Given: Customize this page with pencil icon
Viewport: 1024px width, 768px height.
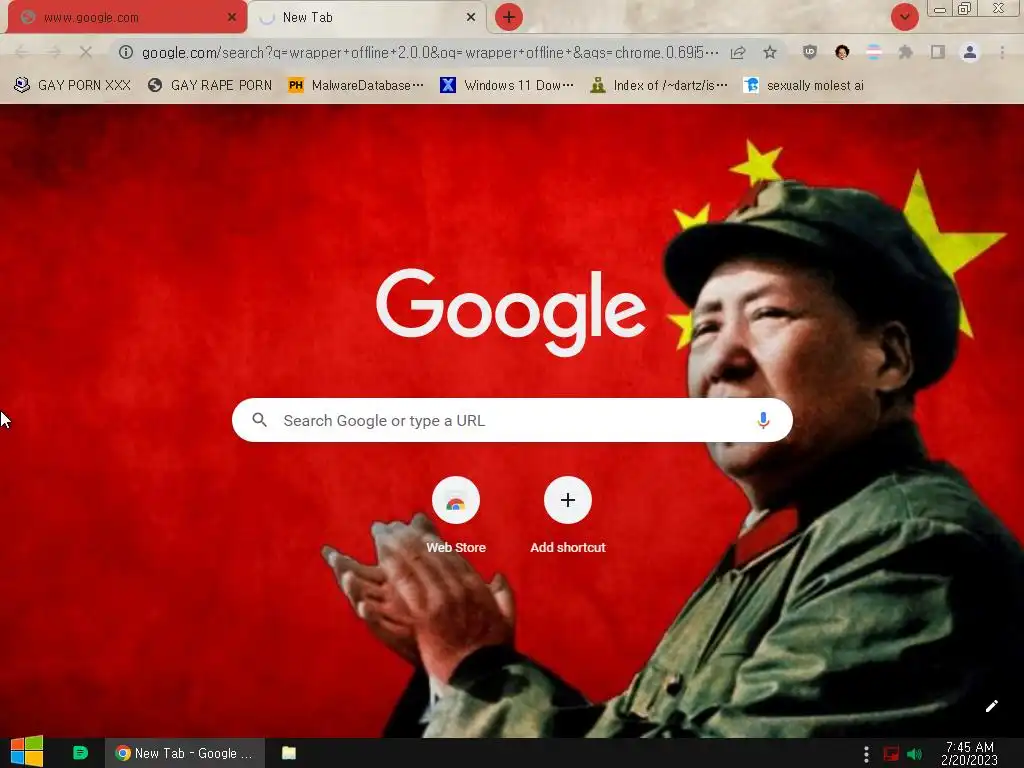Looking at the screenshot, I should coord(991,706).
